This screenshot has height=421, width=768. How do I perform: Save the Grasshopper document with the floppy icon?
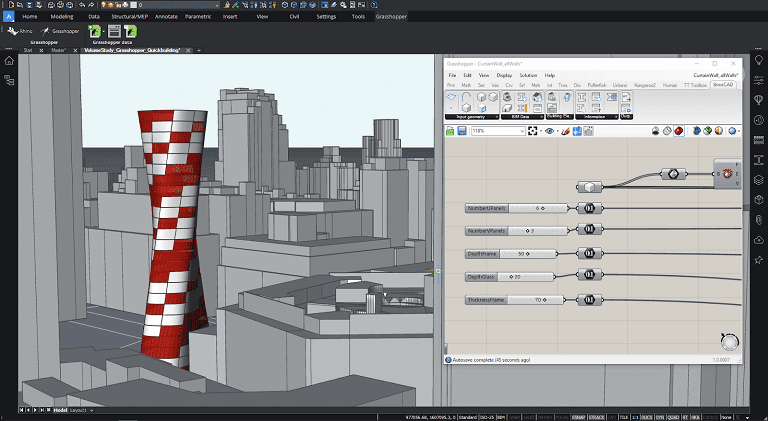point(461,131)
